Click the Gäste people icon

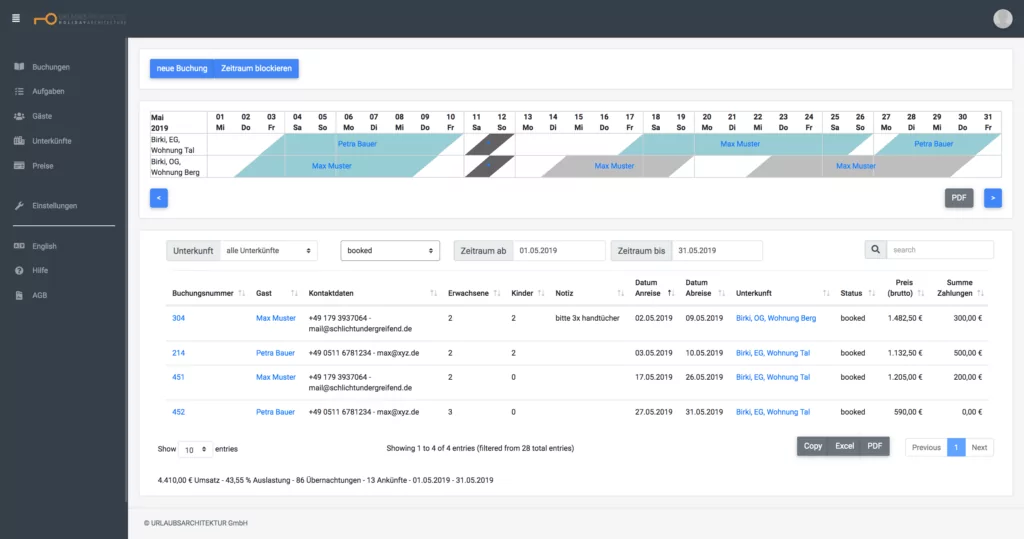(x=19, y=116)
